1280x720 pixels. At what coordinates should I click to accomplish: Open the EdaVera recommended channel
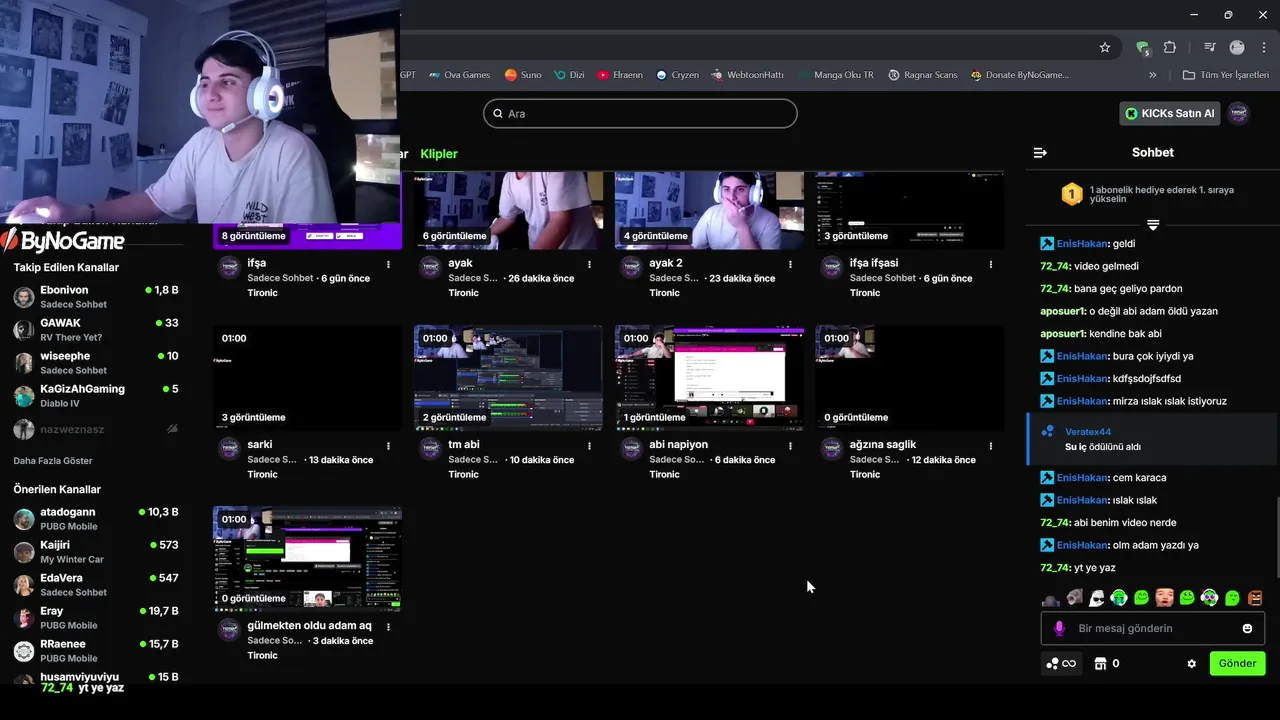coord(96,584)
